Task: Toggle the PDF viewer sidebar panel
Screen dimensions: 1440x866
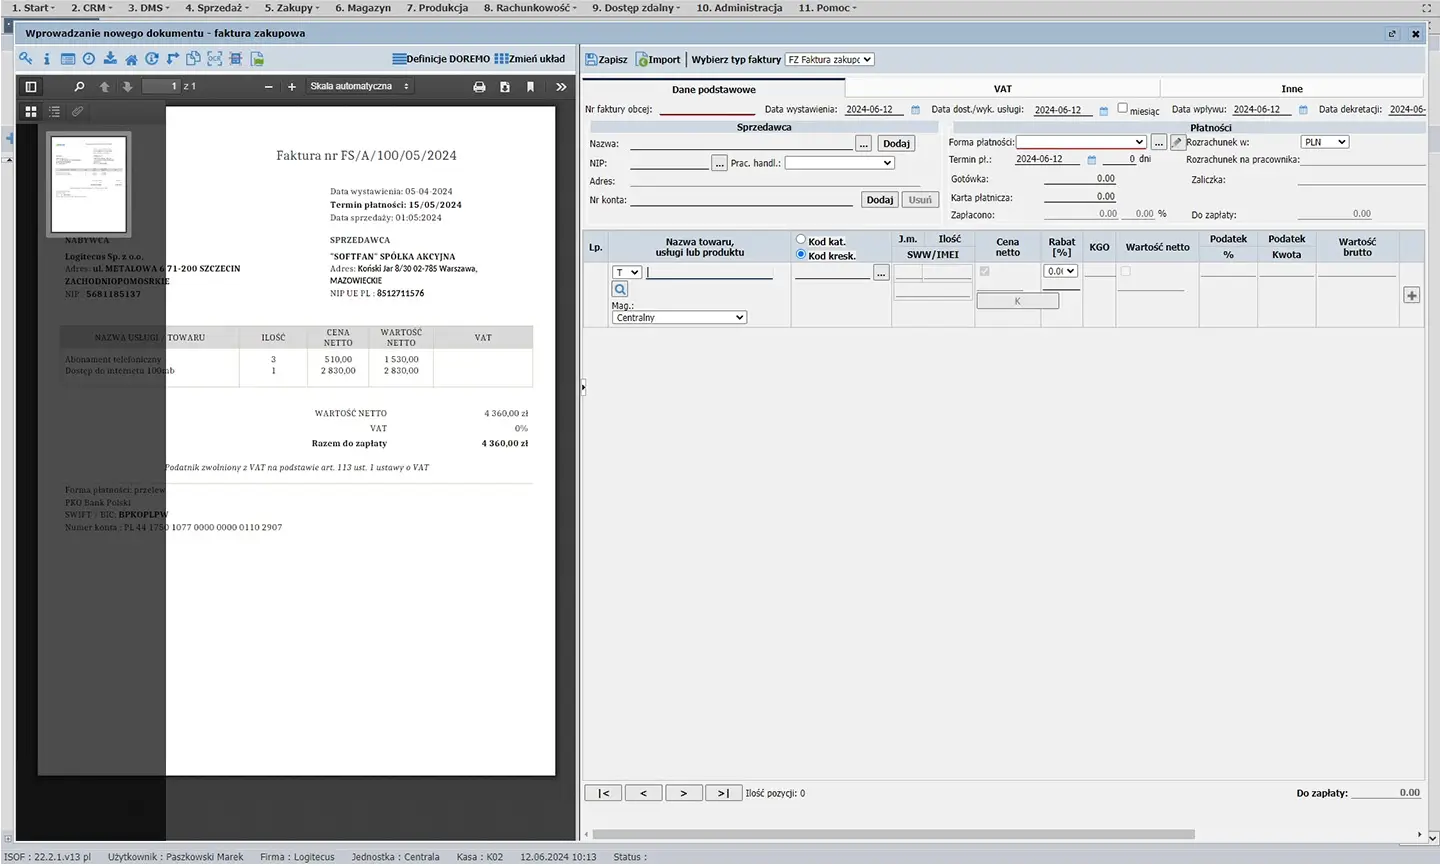Action: (x=31, y=87)
